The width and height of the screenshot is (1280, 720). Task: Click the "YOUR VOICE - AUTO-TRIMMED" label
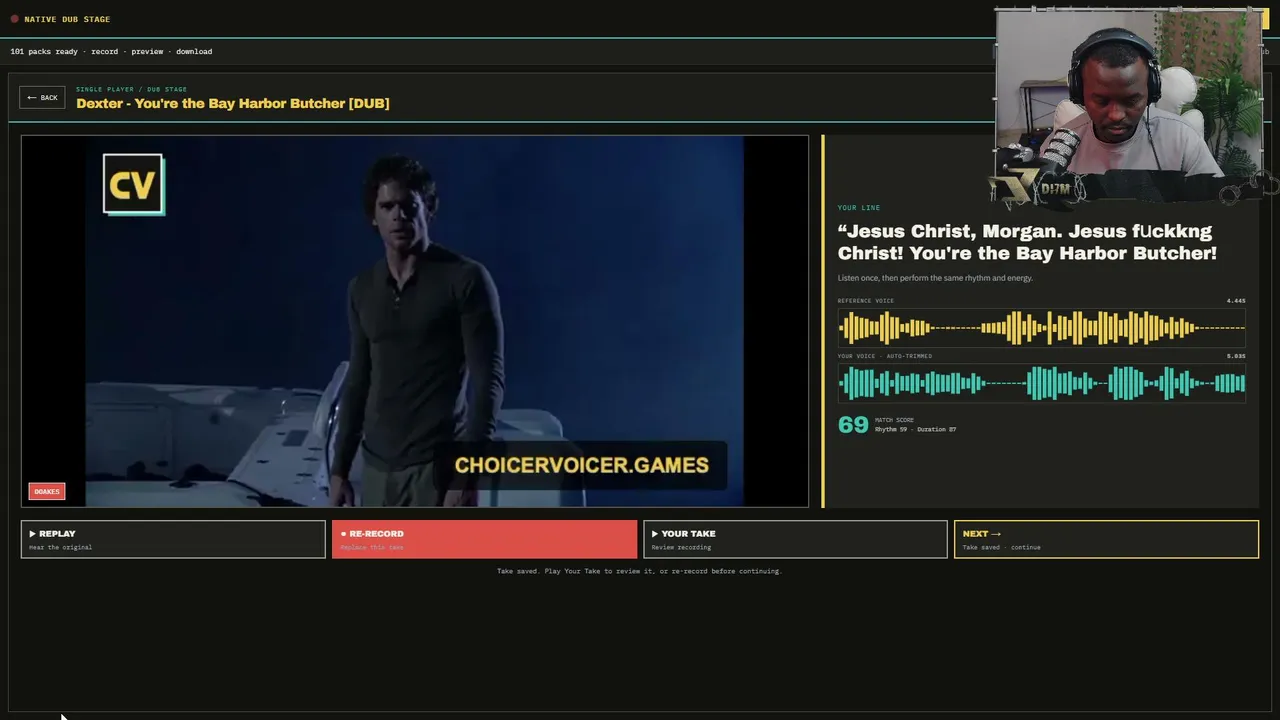point(885,356)
